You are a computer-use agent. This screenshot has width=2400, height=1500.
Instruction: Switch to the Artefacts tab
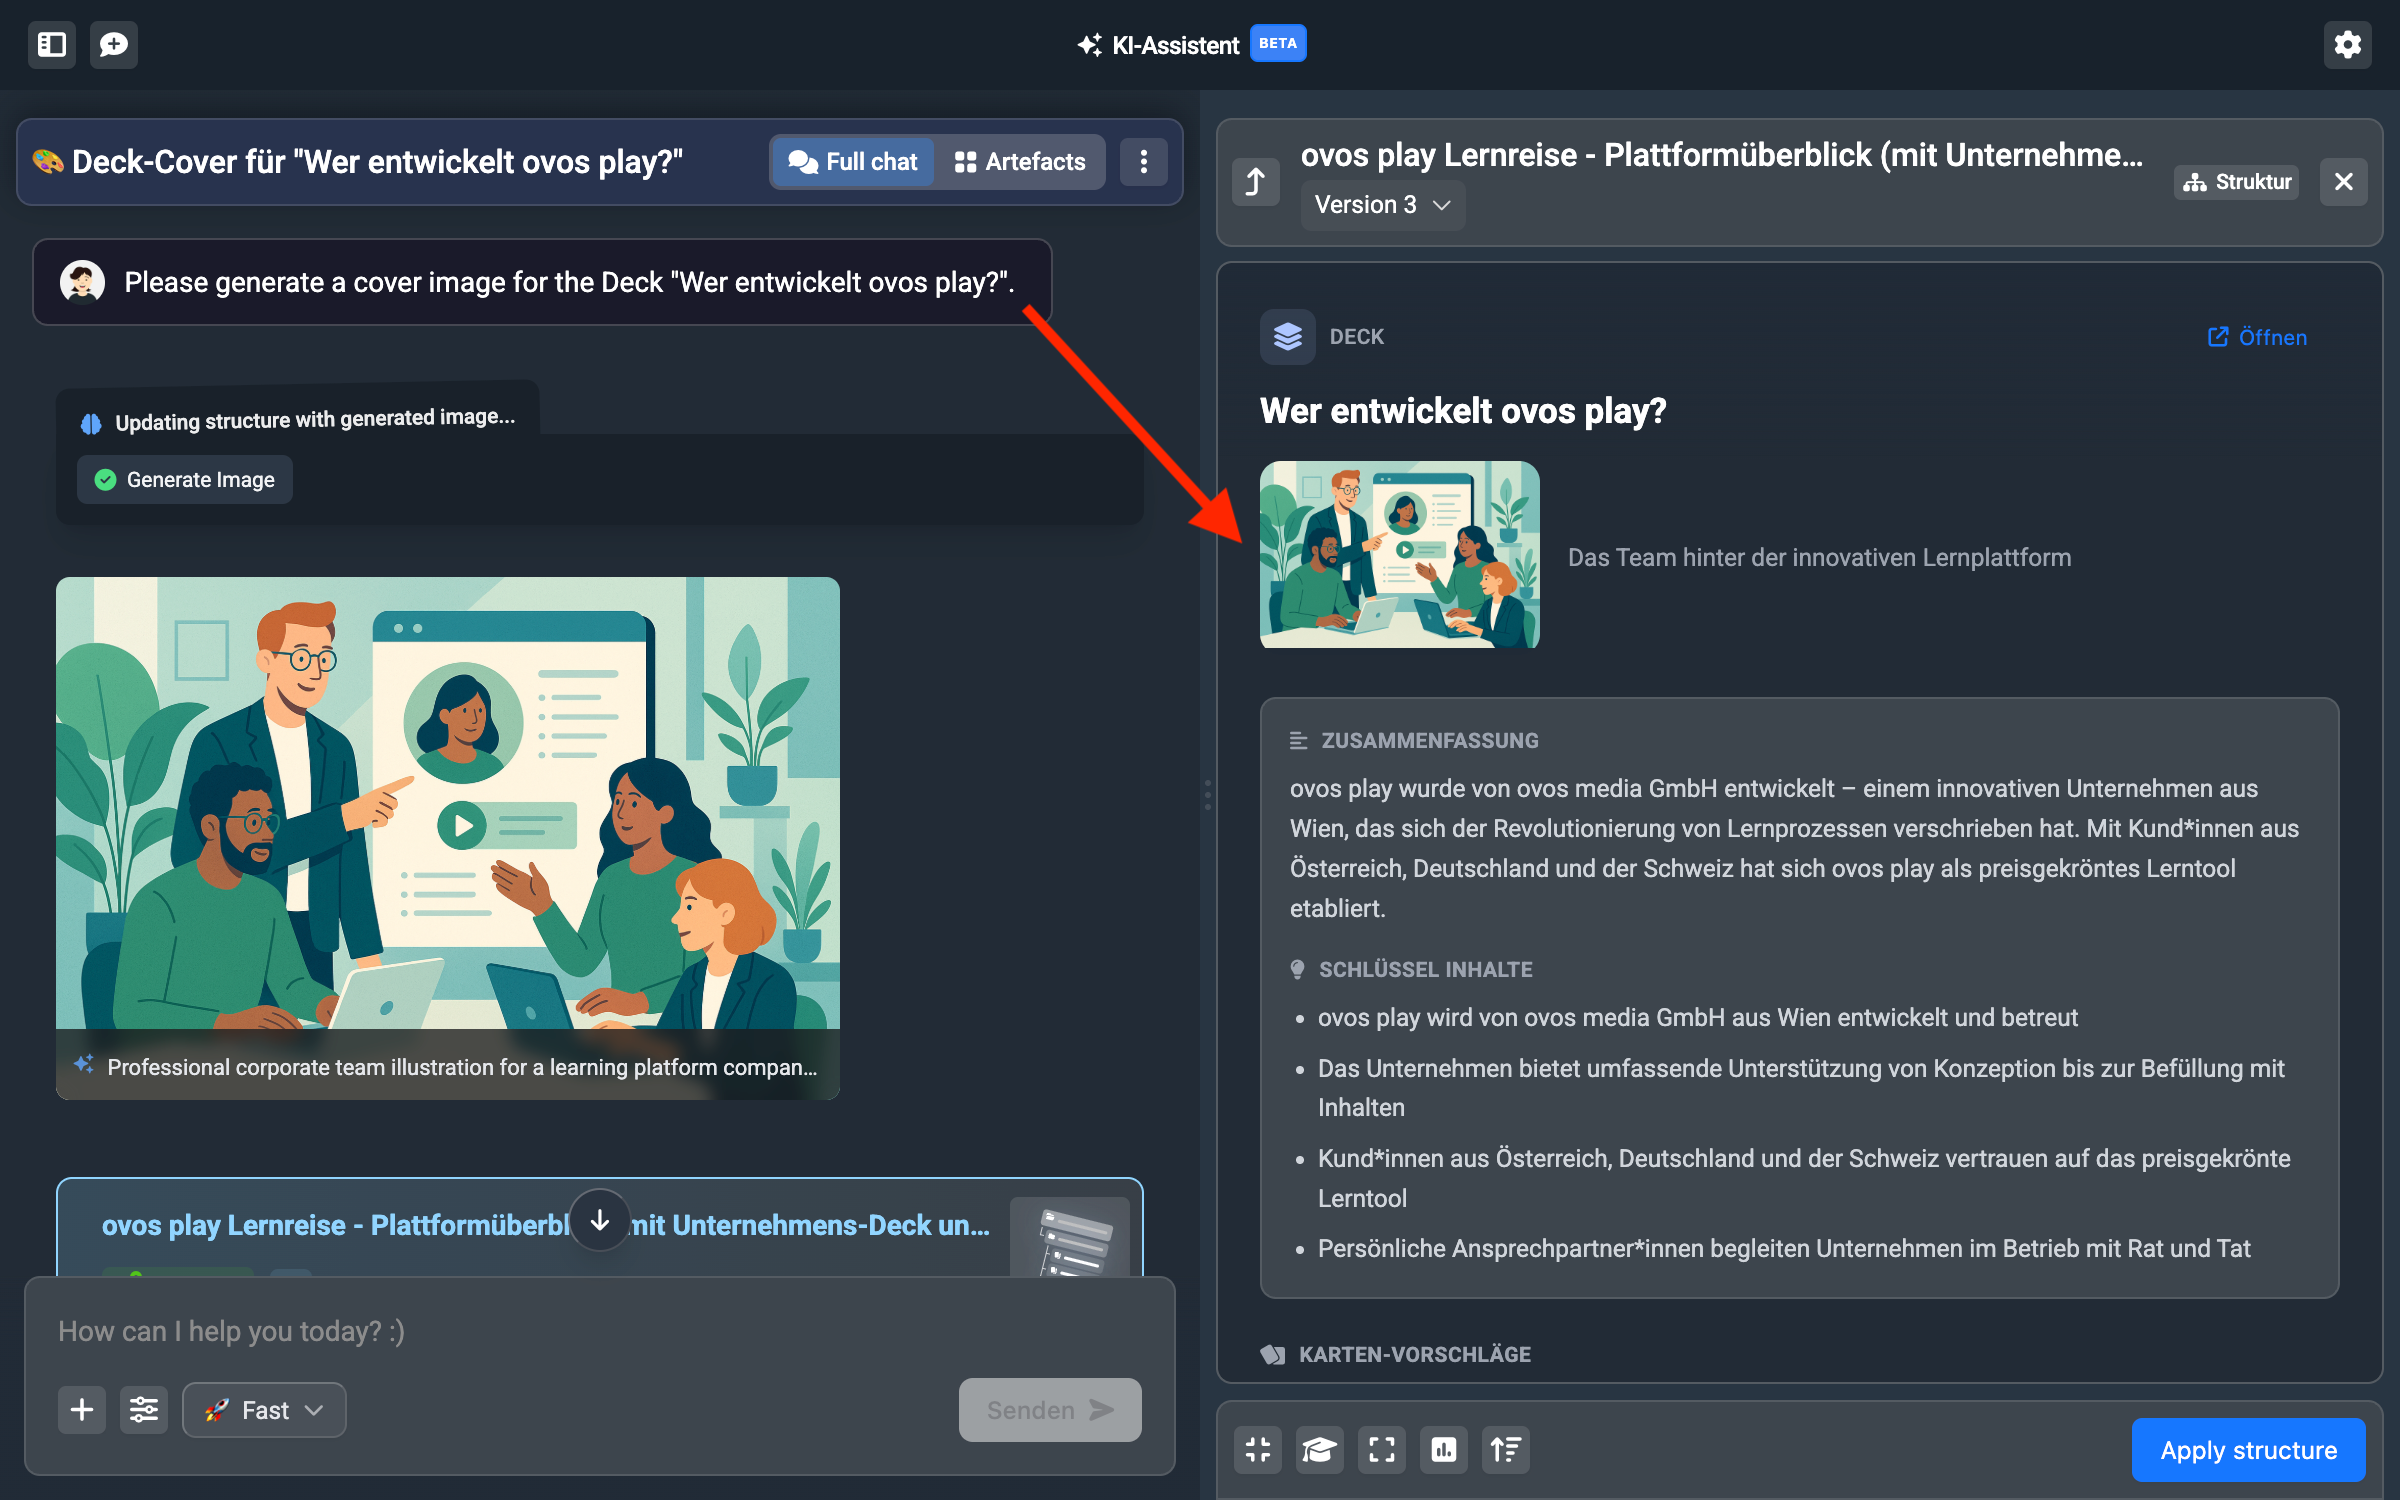pos(1020,162)
